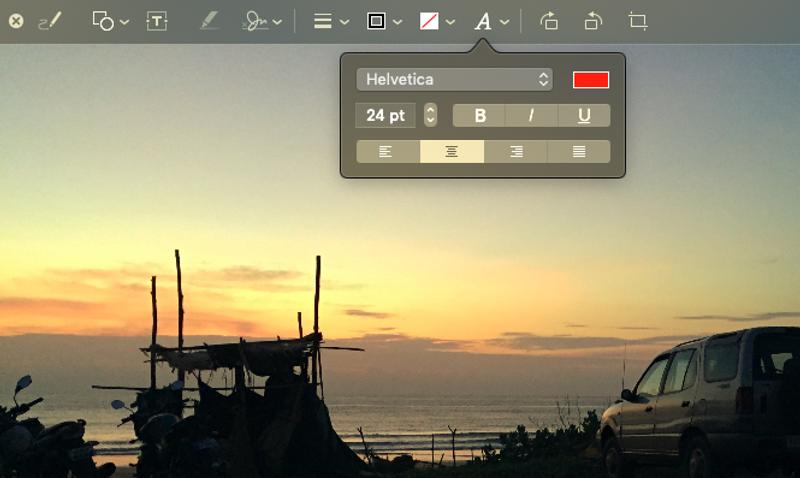Open the Shapes tool menu

tap(109, 21)
